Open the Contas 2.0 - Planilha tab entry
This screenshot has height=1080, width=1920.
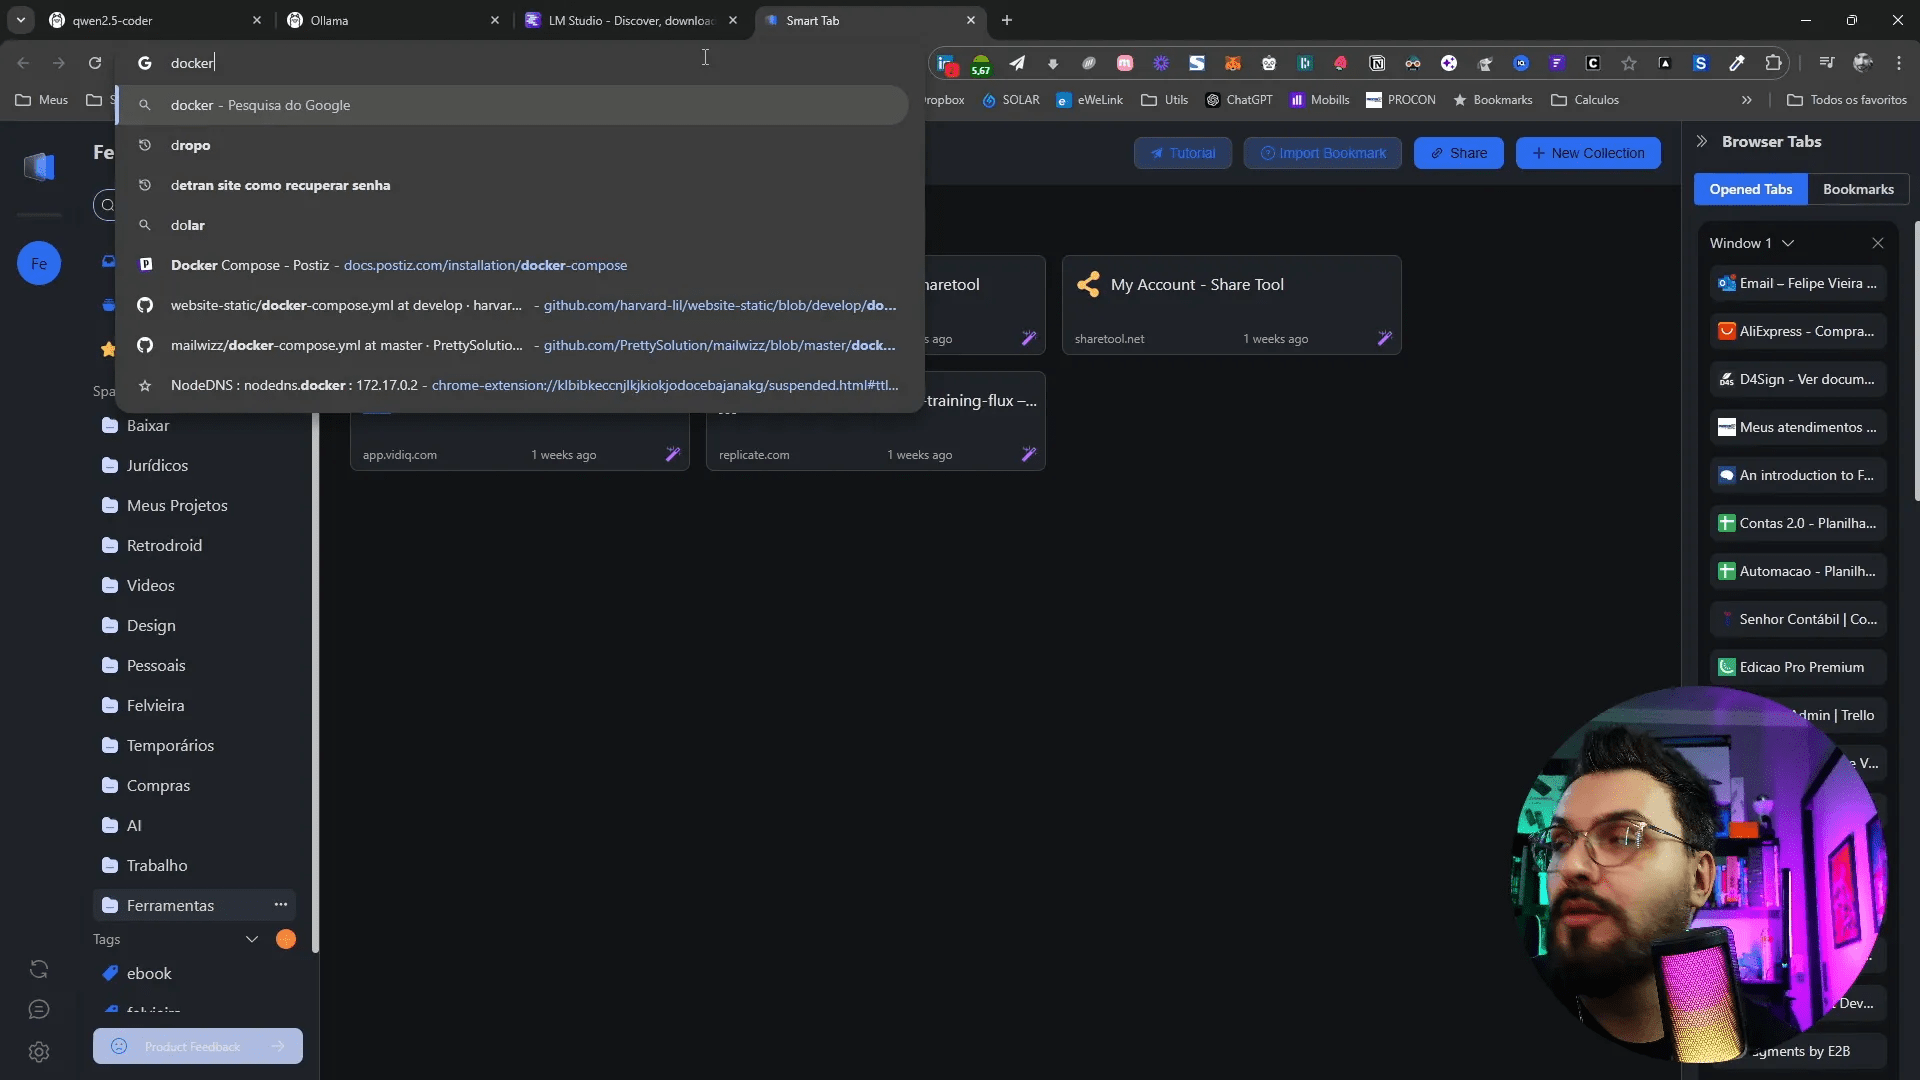[1798, 523]
